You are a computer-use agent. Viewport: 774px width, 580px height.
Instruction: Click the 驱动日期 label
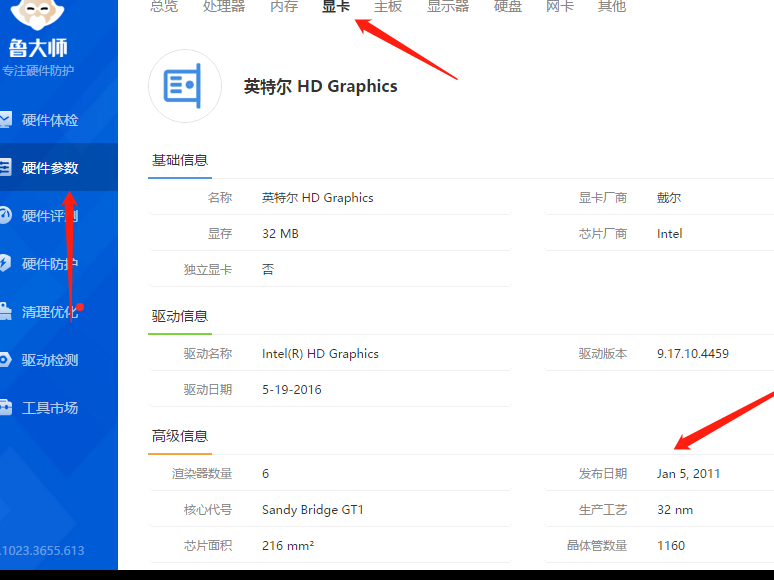coord(207,390)
